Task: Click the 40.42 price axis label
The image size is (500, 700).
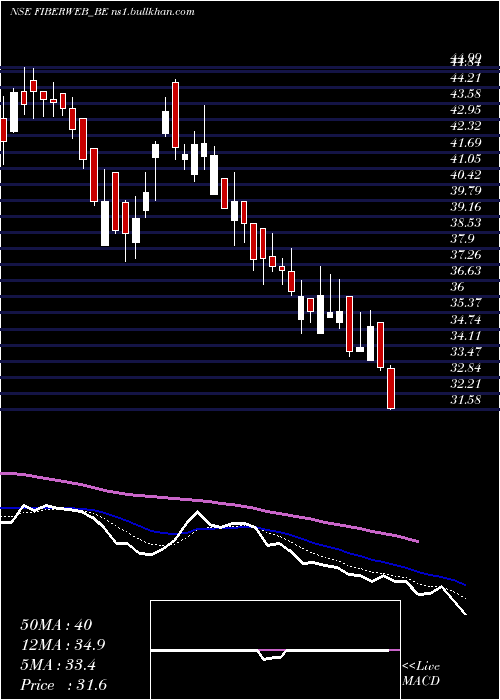Action: [465, 175]
